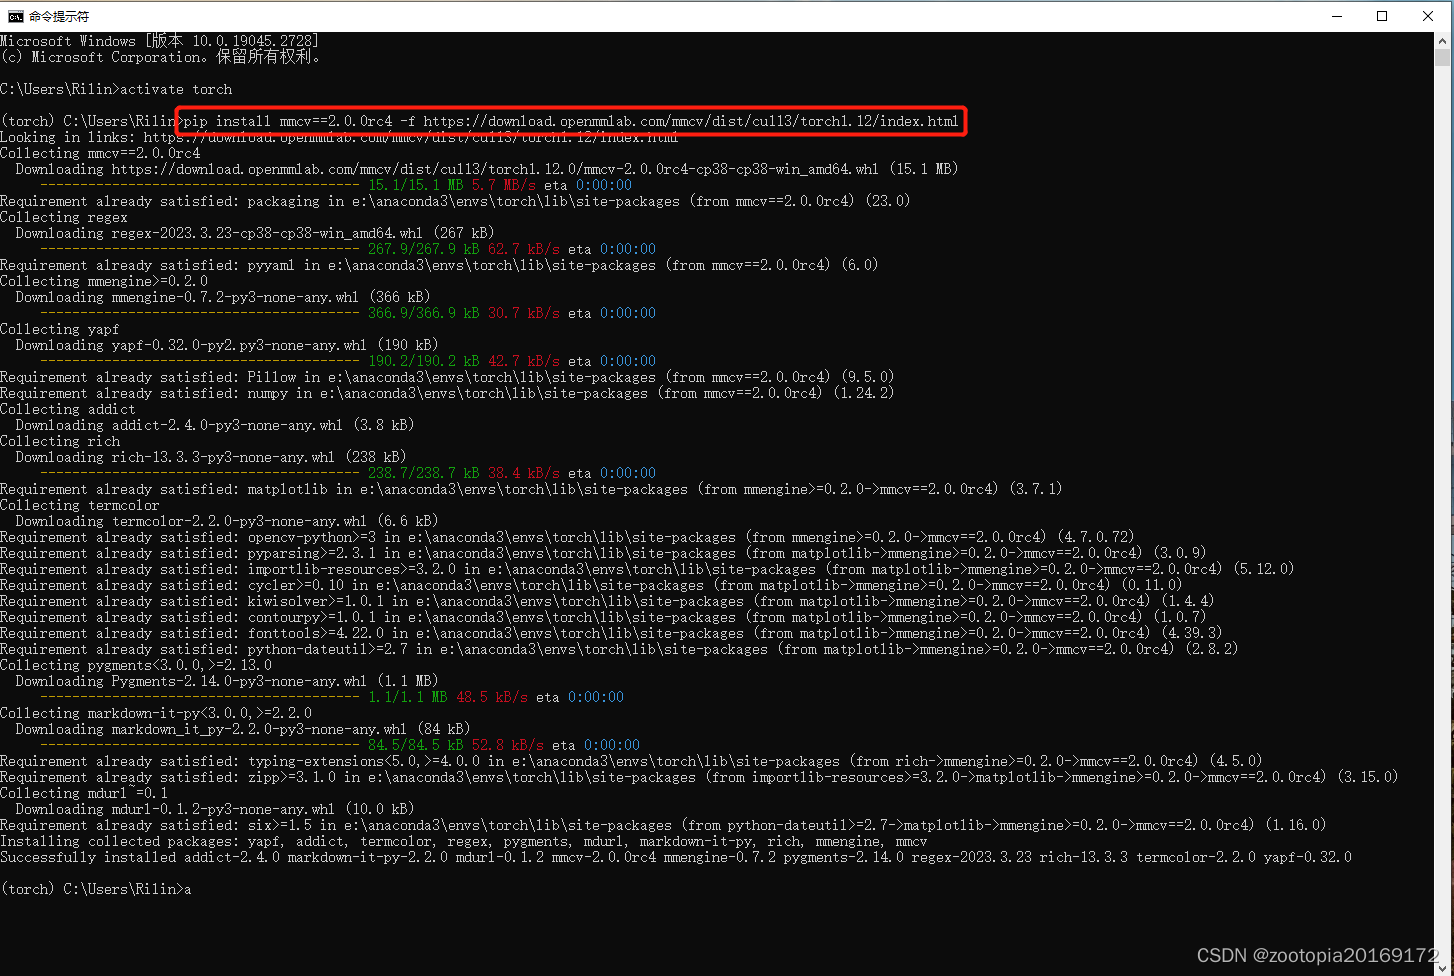Click the 'kiwisolver>=1.0.1' requirement line
1454x976 pixels.
[x=607, y=601]
